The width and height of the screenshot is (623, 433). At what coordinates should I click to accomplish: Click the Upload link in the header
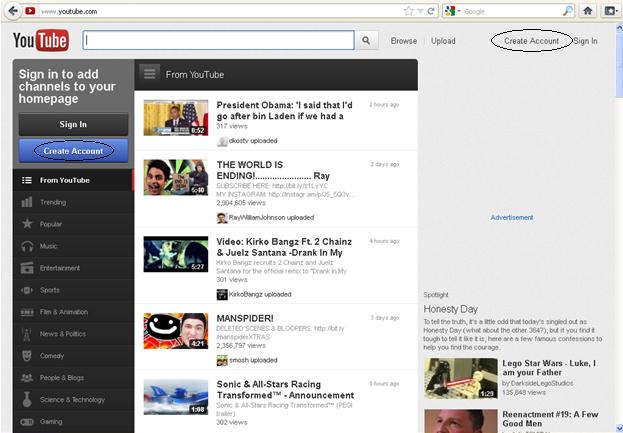(x=443, y=41)
